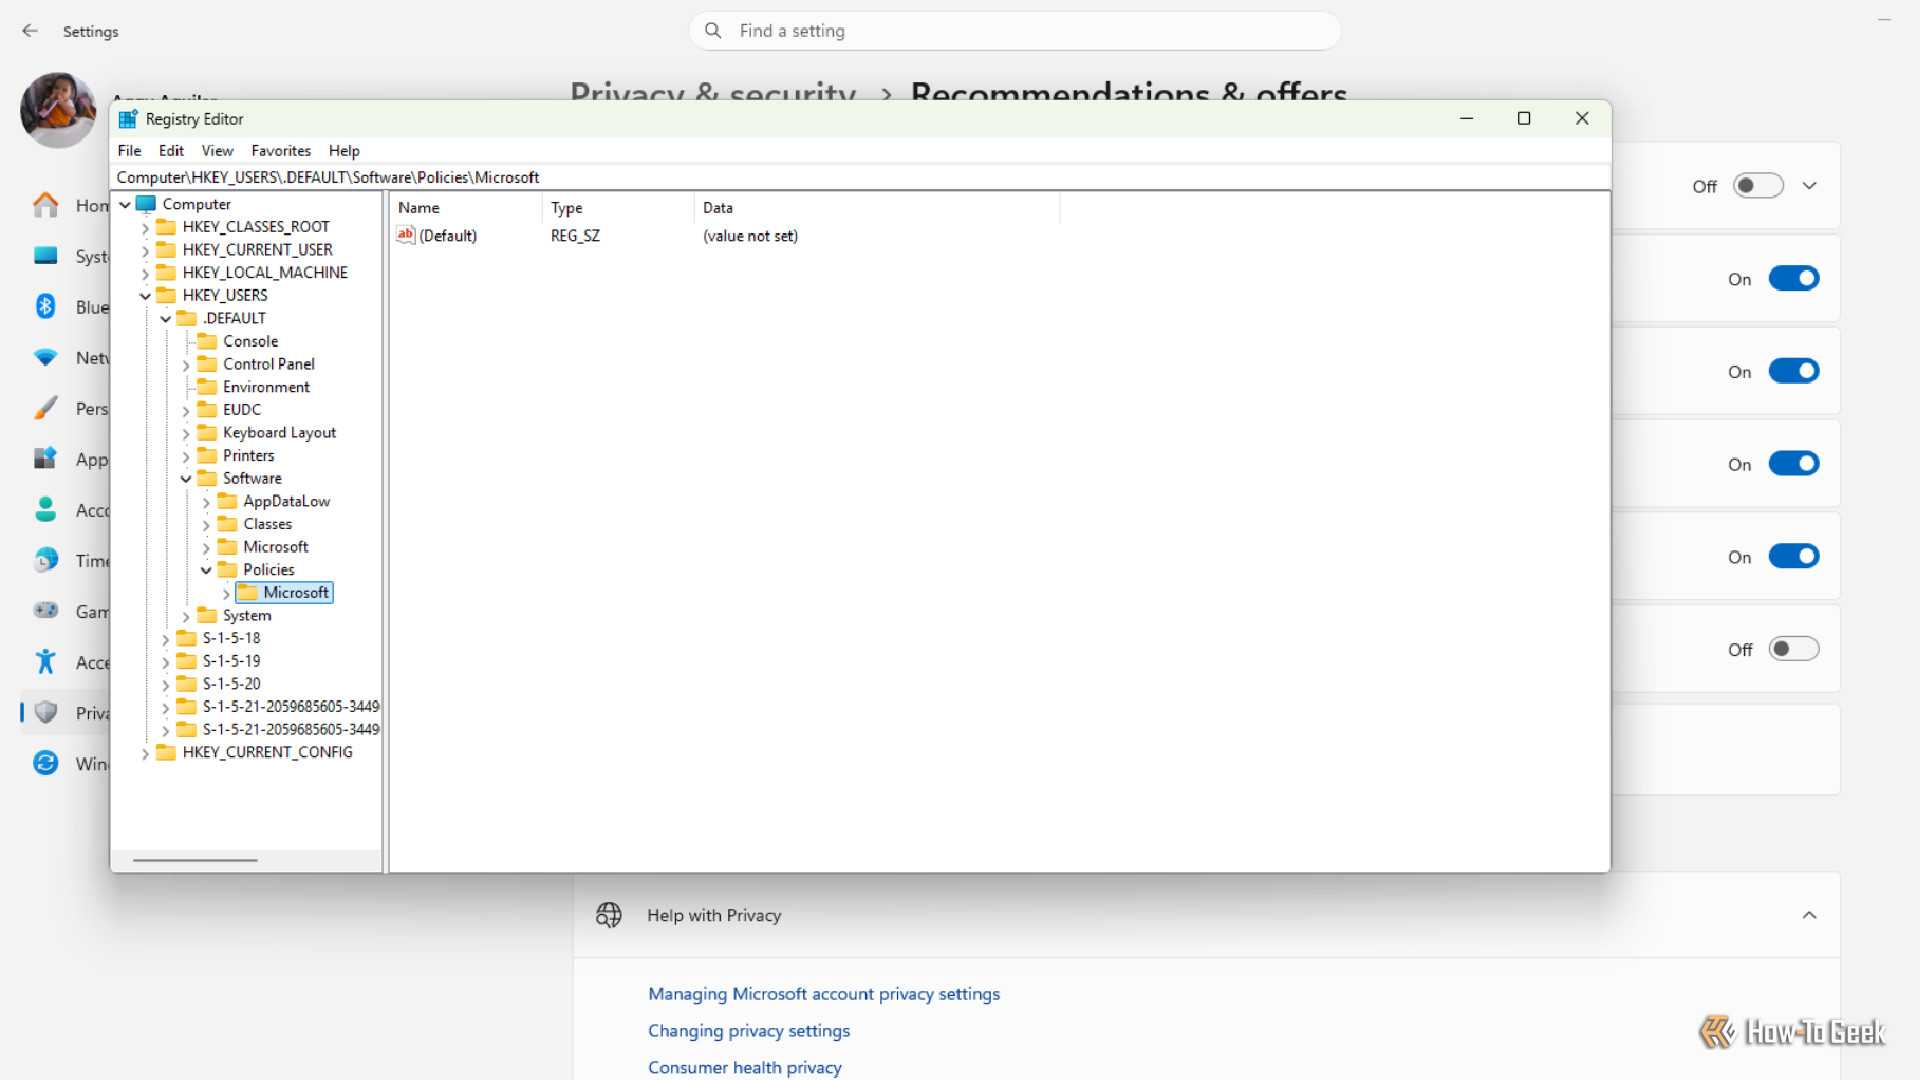Image resolution: width=1920 pixels, height=1080 pixels.
Task: Click the user profile picture in Settings
Action: pyautogui.click(x=58, y=110)
